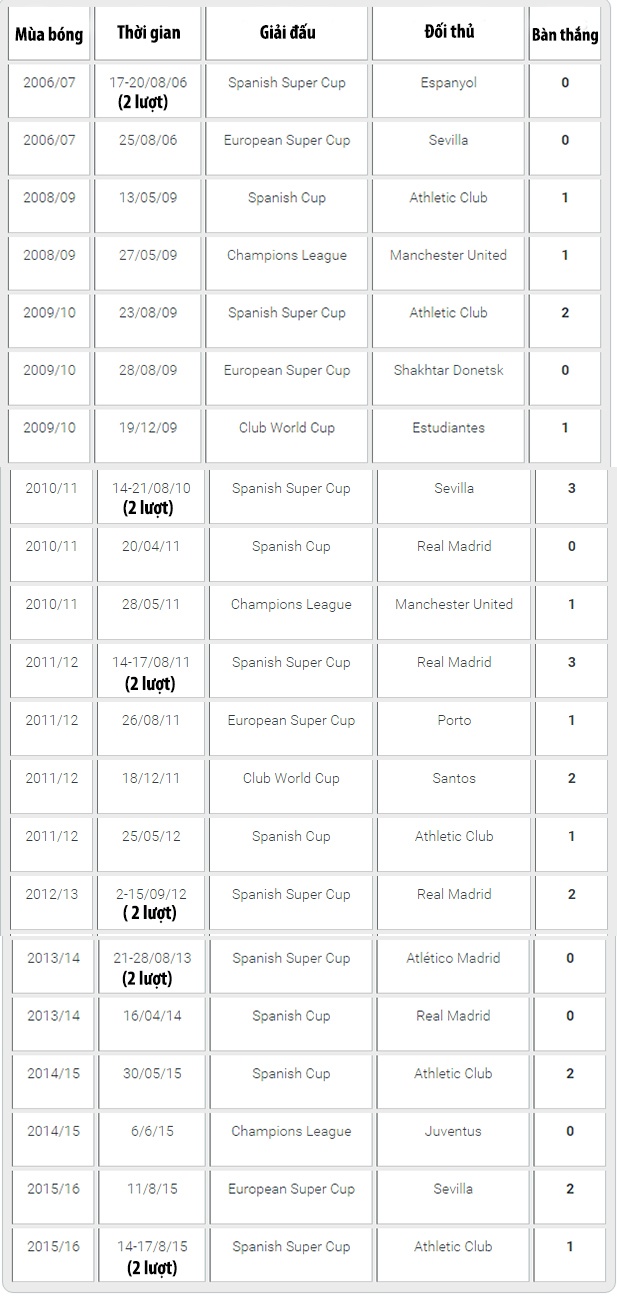
Task: Click the date cell 27/05/09
Action: pyautogui.click(x=148, y=255)
